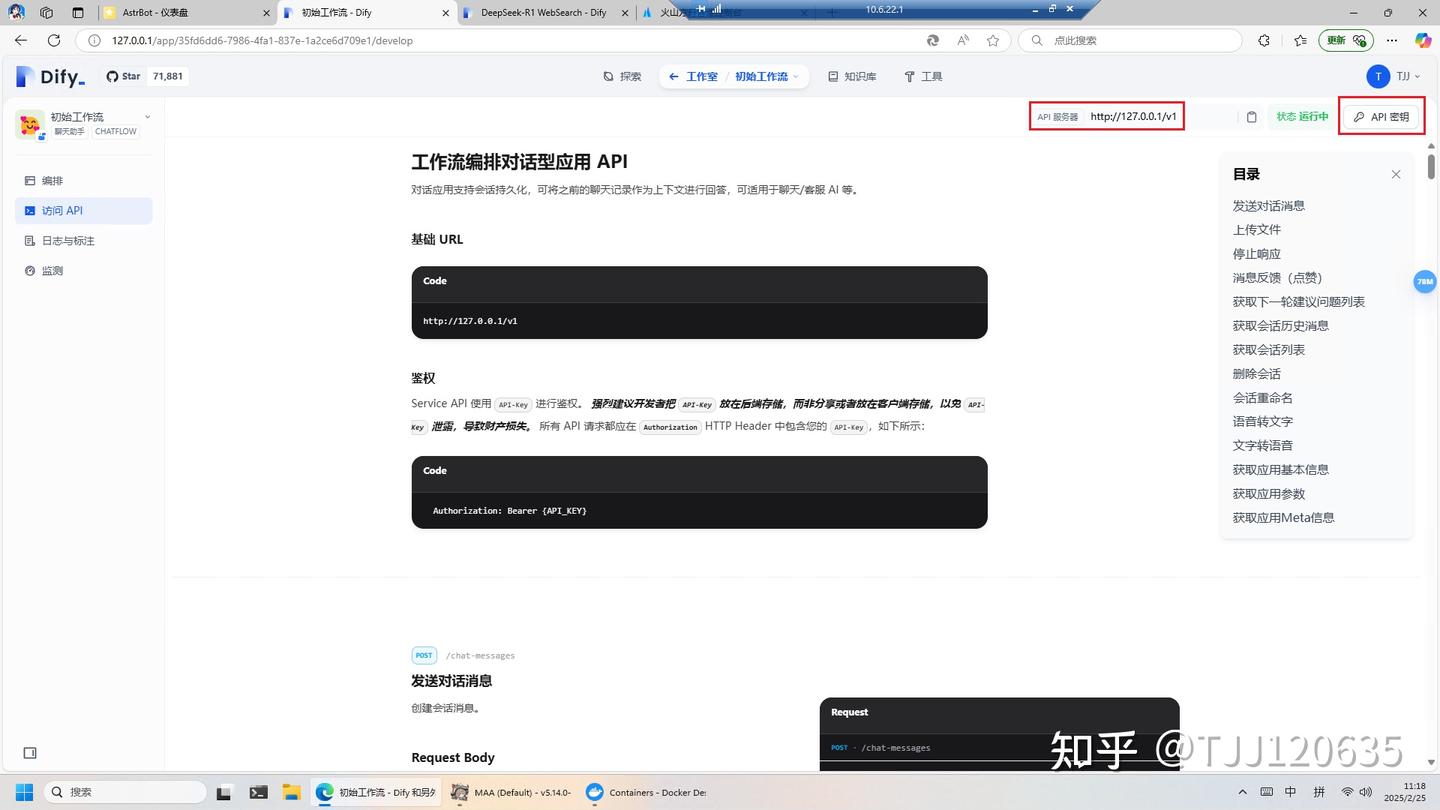The width and height of the screenshot is (1440, 810).
Task: Open Docker Desktop from the taskbar
Action: pos(594,792)
